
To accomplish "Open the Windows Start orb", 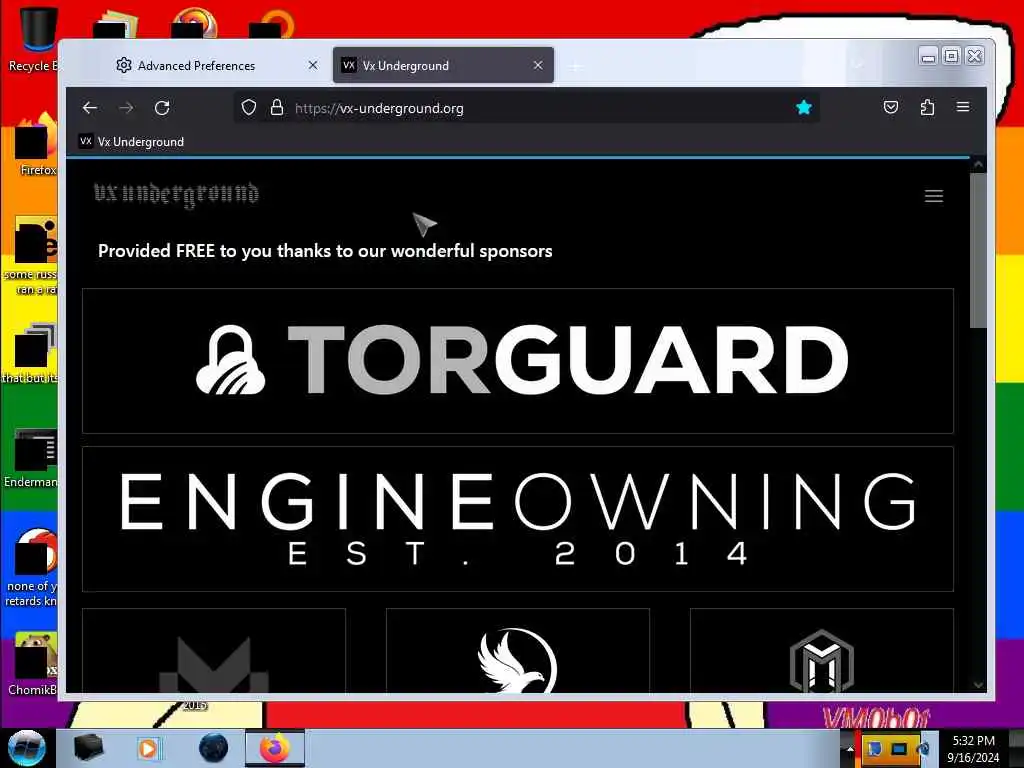I will 26,748.
